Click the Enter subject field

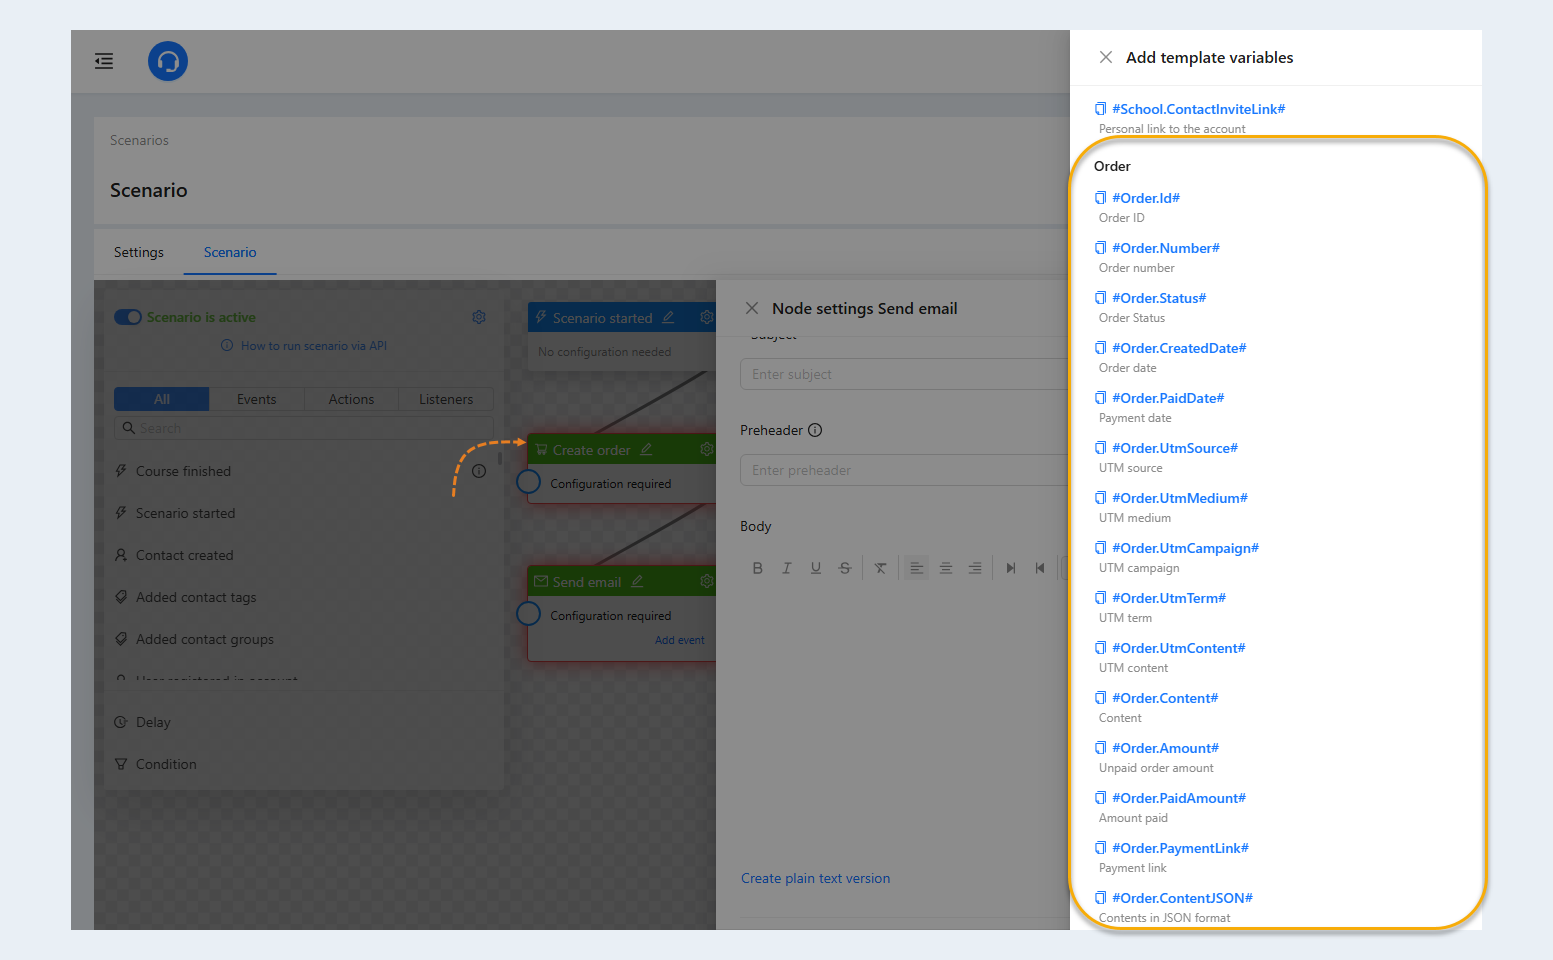coord(905,374)
